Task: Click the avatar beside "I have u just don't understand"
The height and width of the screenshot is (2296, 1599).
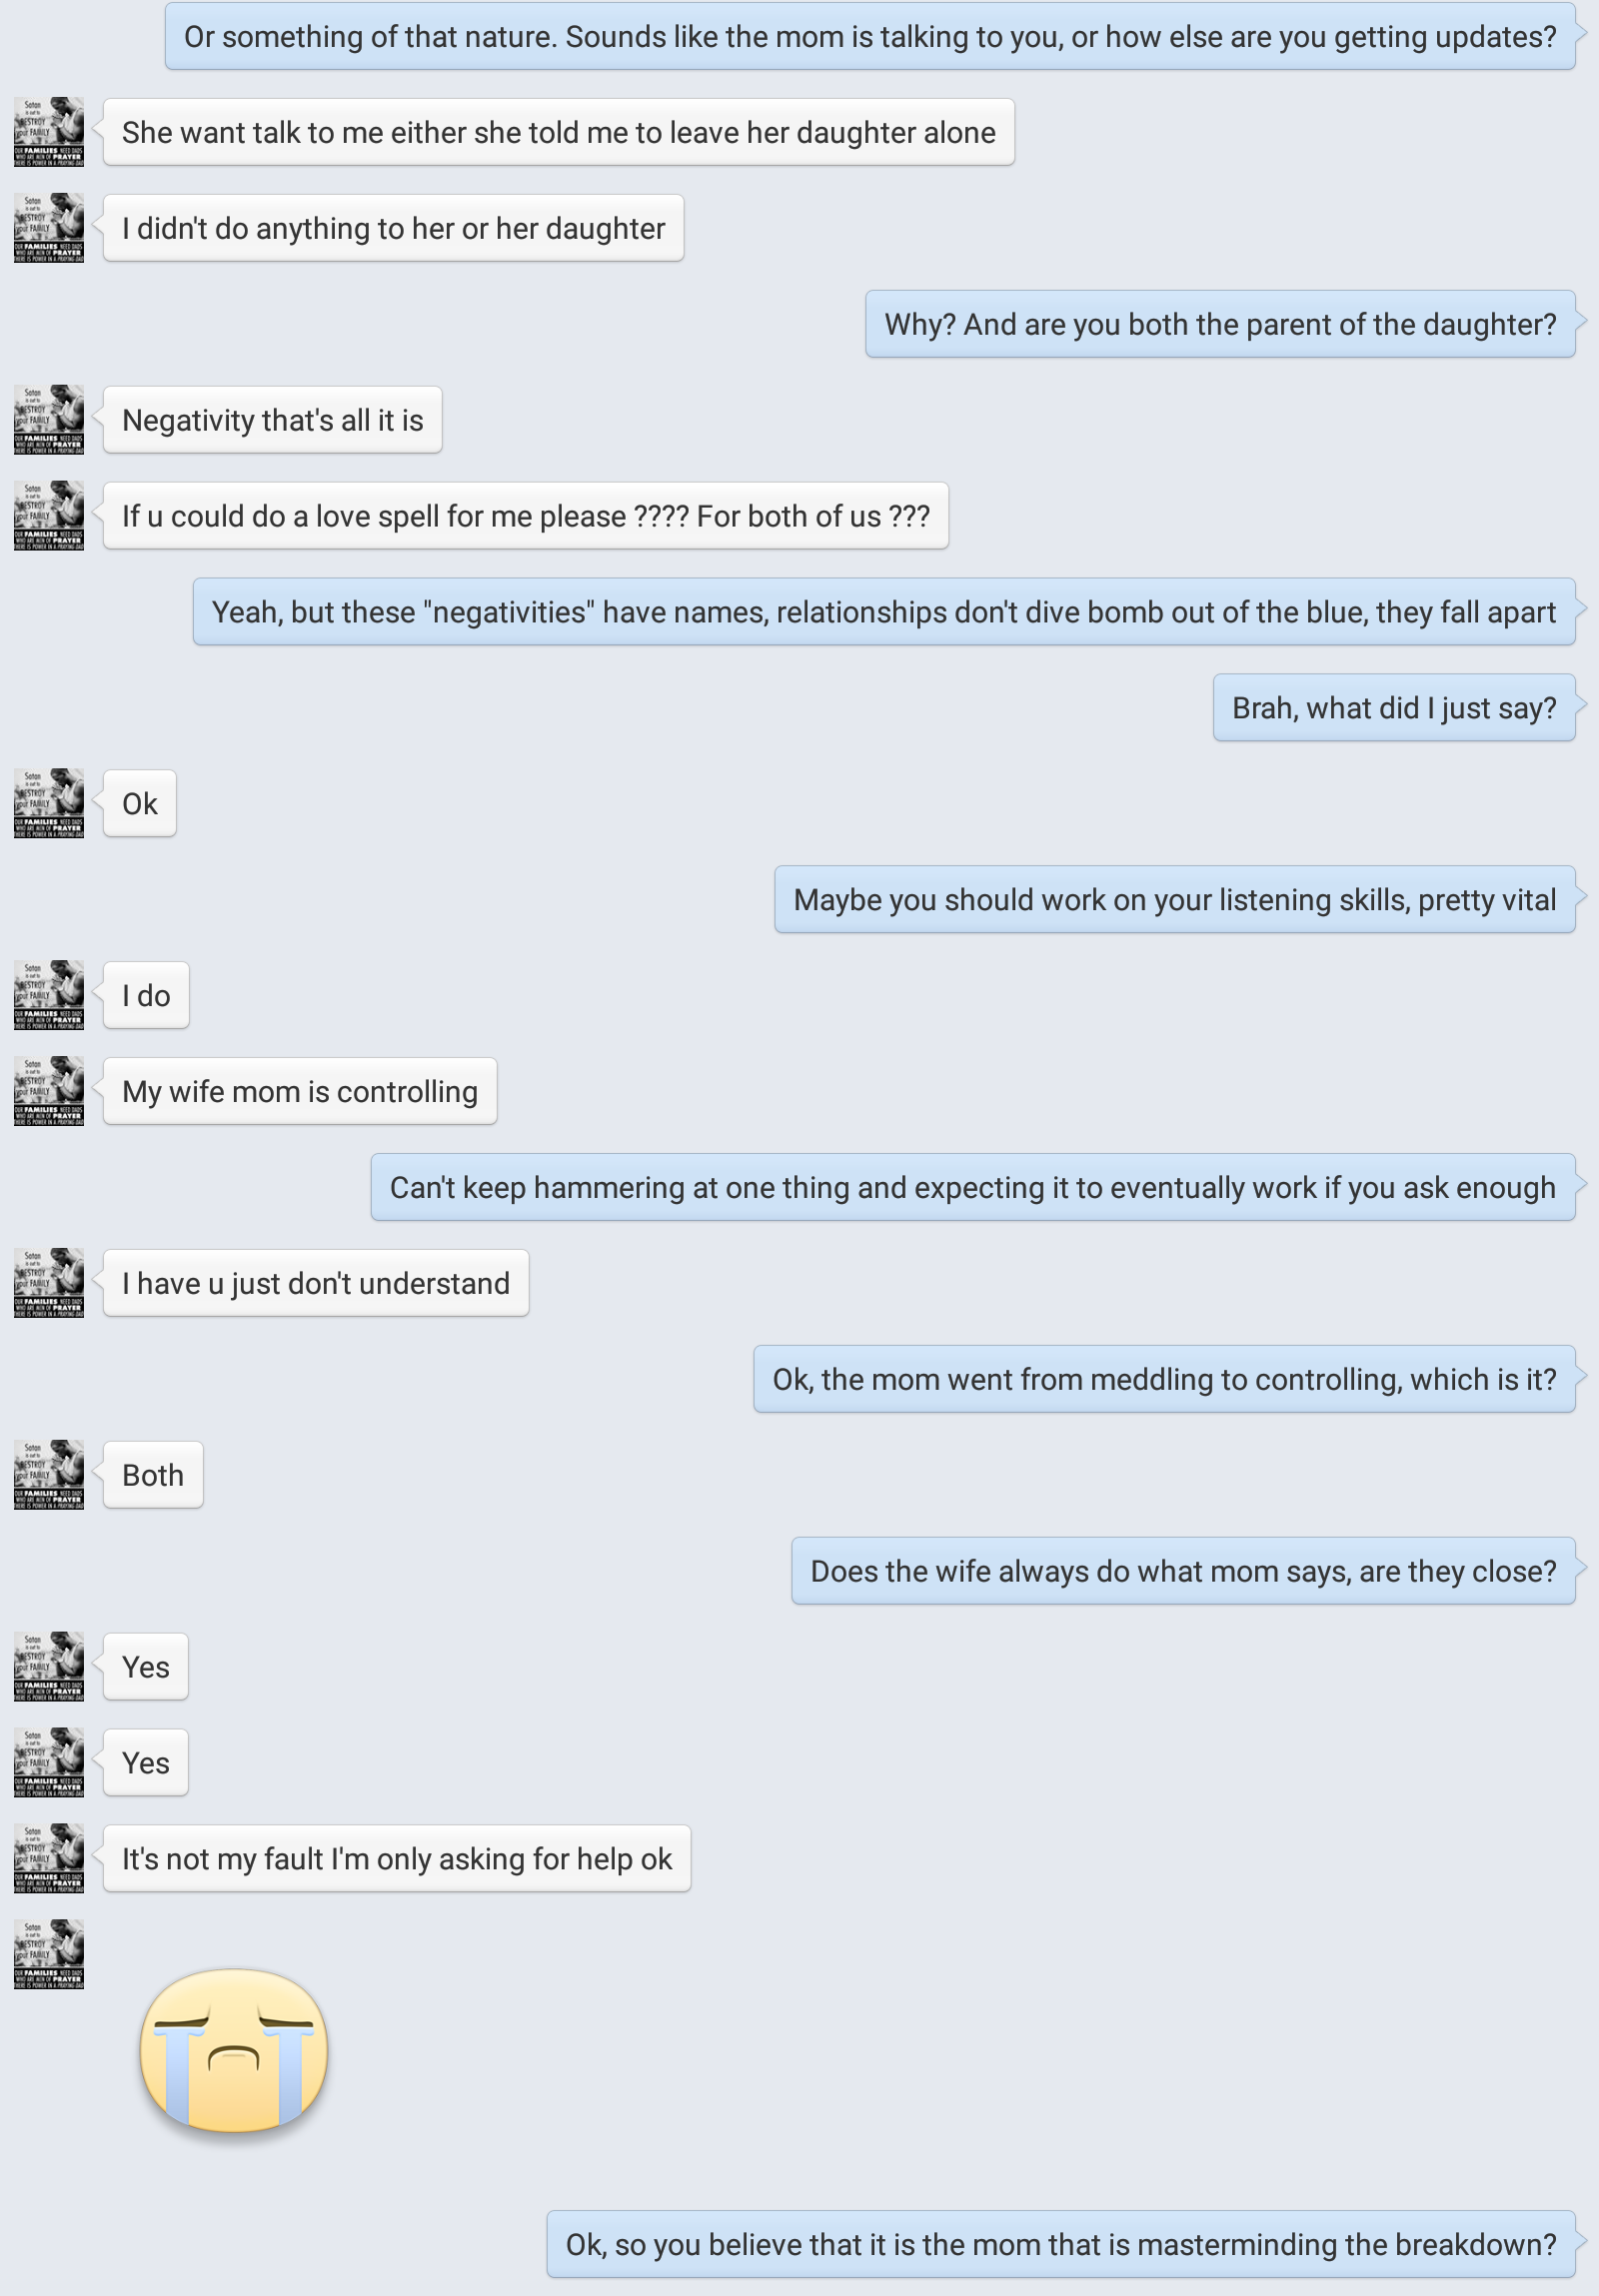Action: point(48,1283)
